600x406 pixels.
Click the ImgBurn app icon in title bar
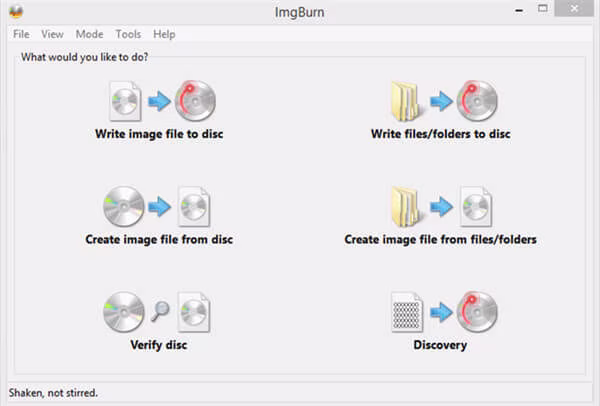click(x=15, y=11)
